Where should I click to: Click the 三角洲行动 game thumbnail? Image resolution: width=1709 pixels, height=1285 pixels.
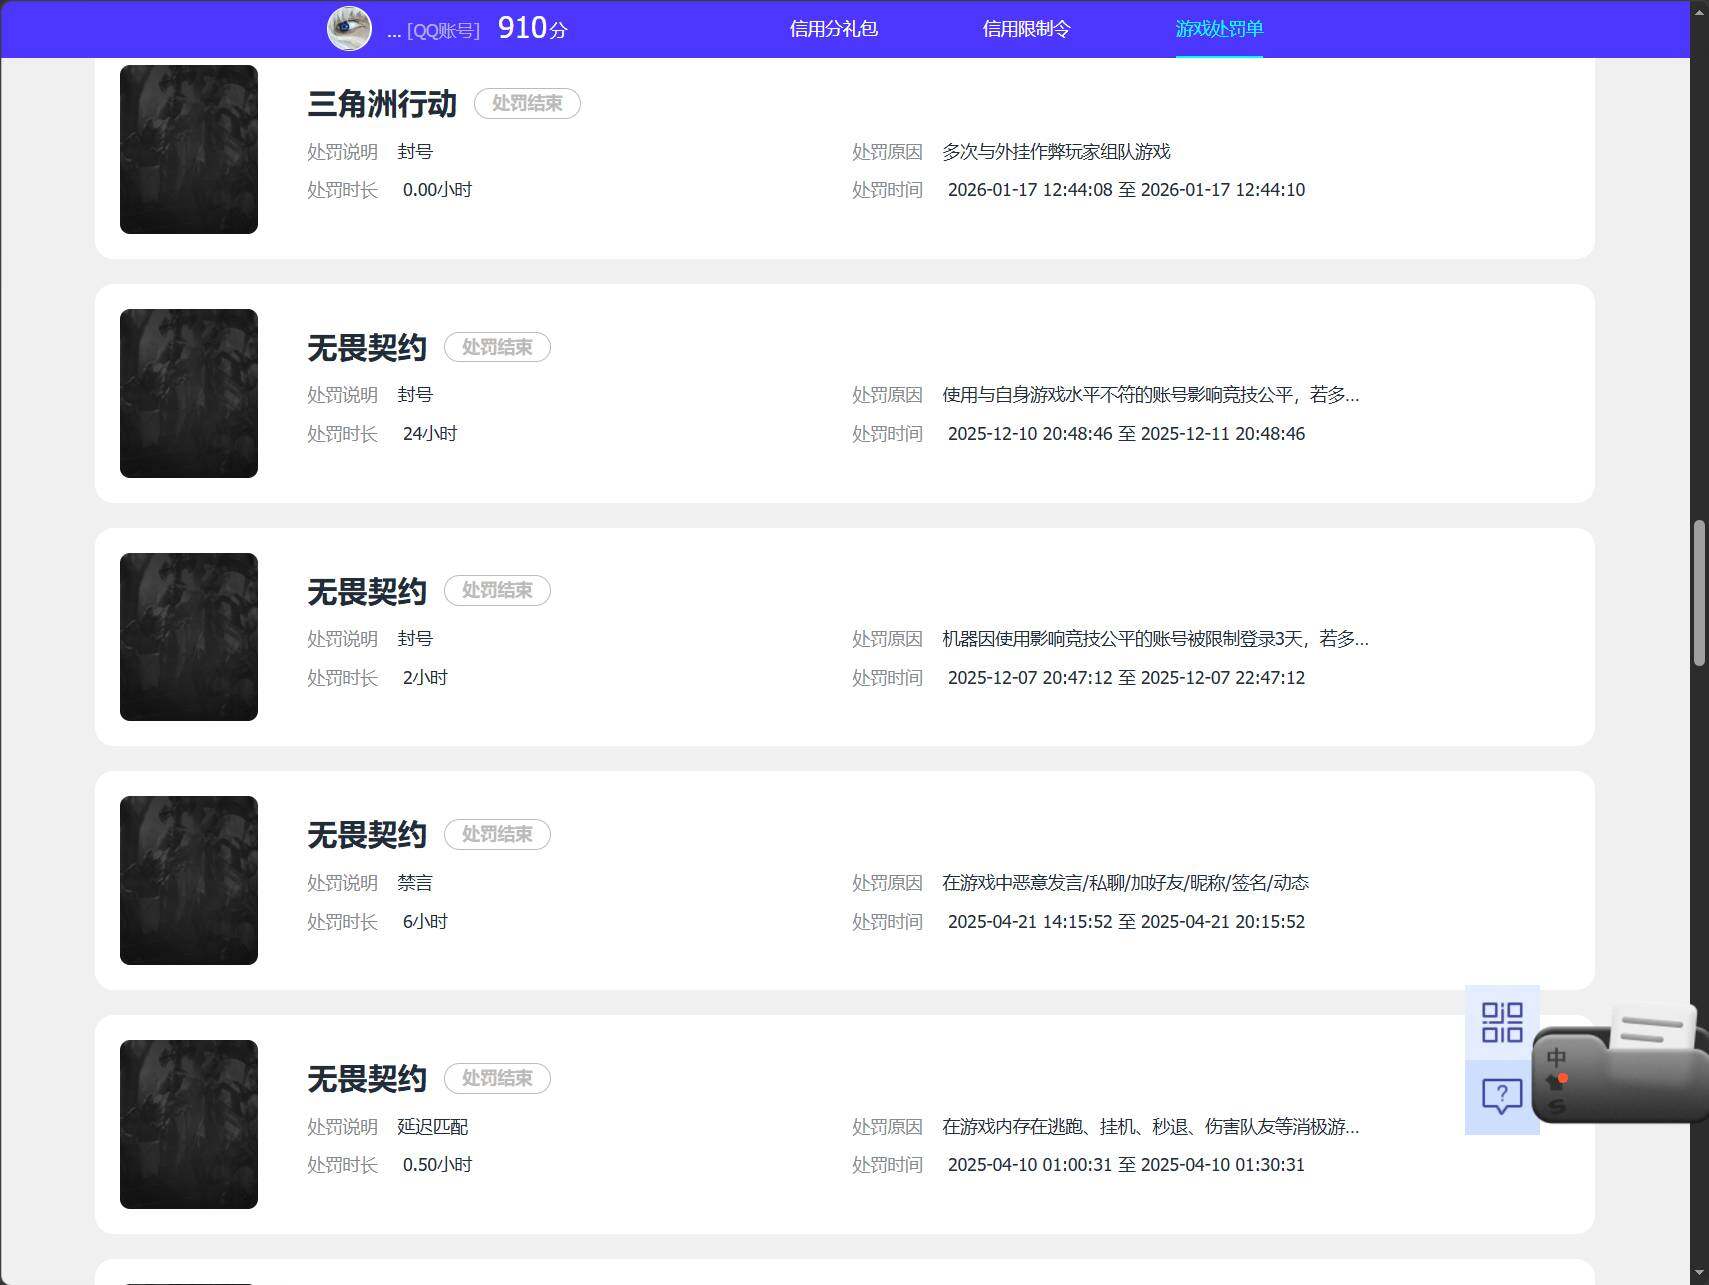click(x=189, y=149)
